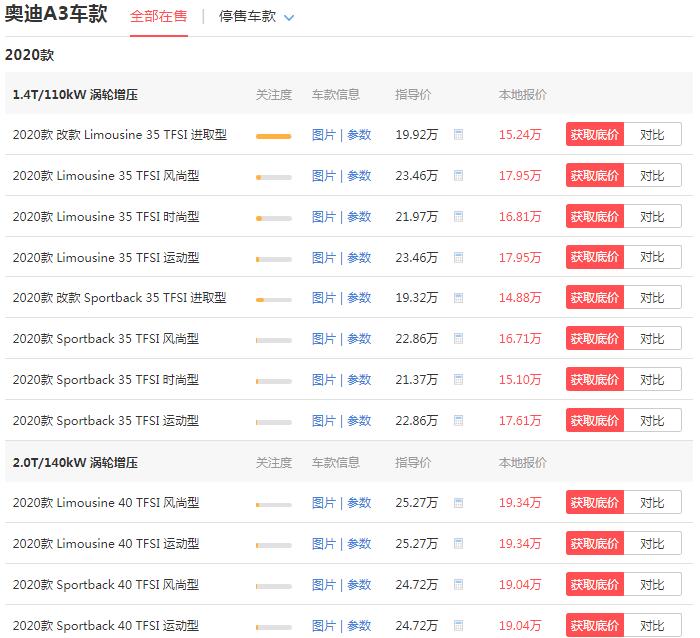Open 2020款 Sportback 40 TFSI 运动型 model
700x638 pixels.
pyautogui.click(x=106, y=625)
